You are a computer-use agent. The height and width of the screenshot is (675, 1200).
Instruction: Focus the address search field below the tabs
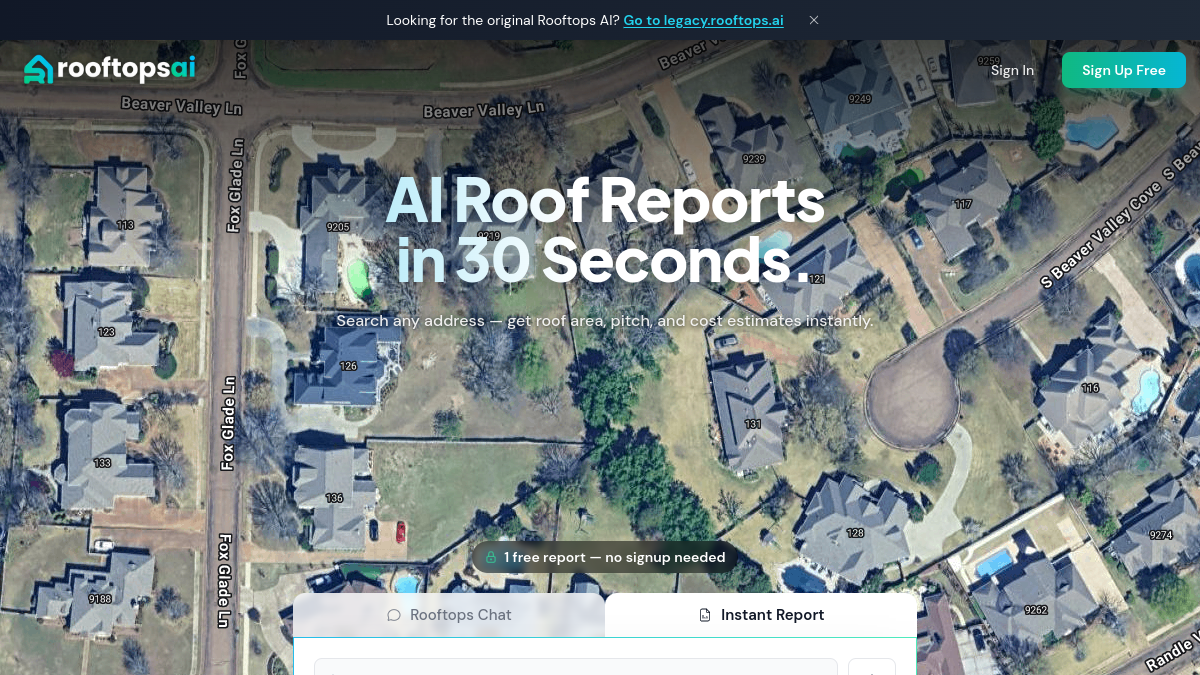pos(576,666)
